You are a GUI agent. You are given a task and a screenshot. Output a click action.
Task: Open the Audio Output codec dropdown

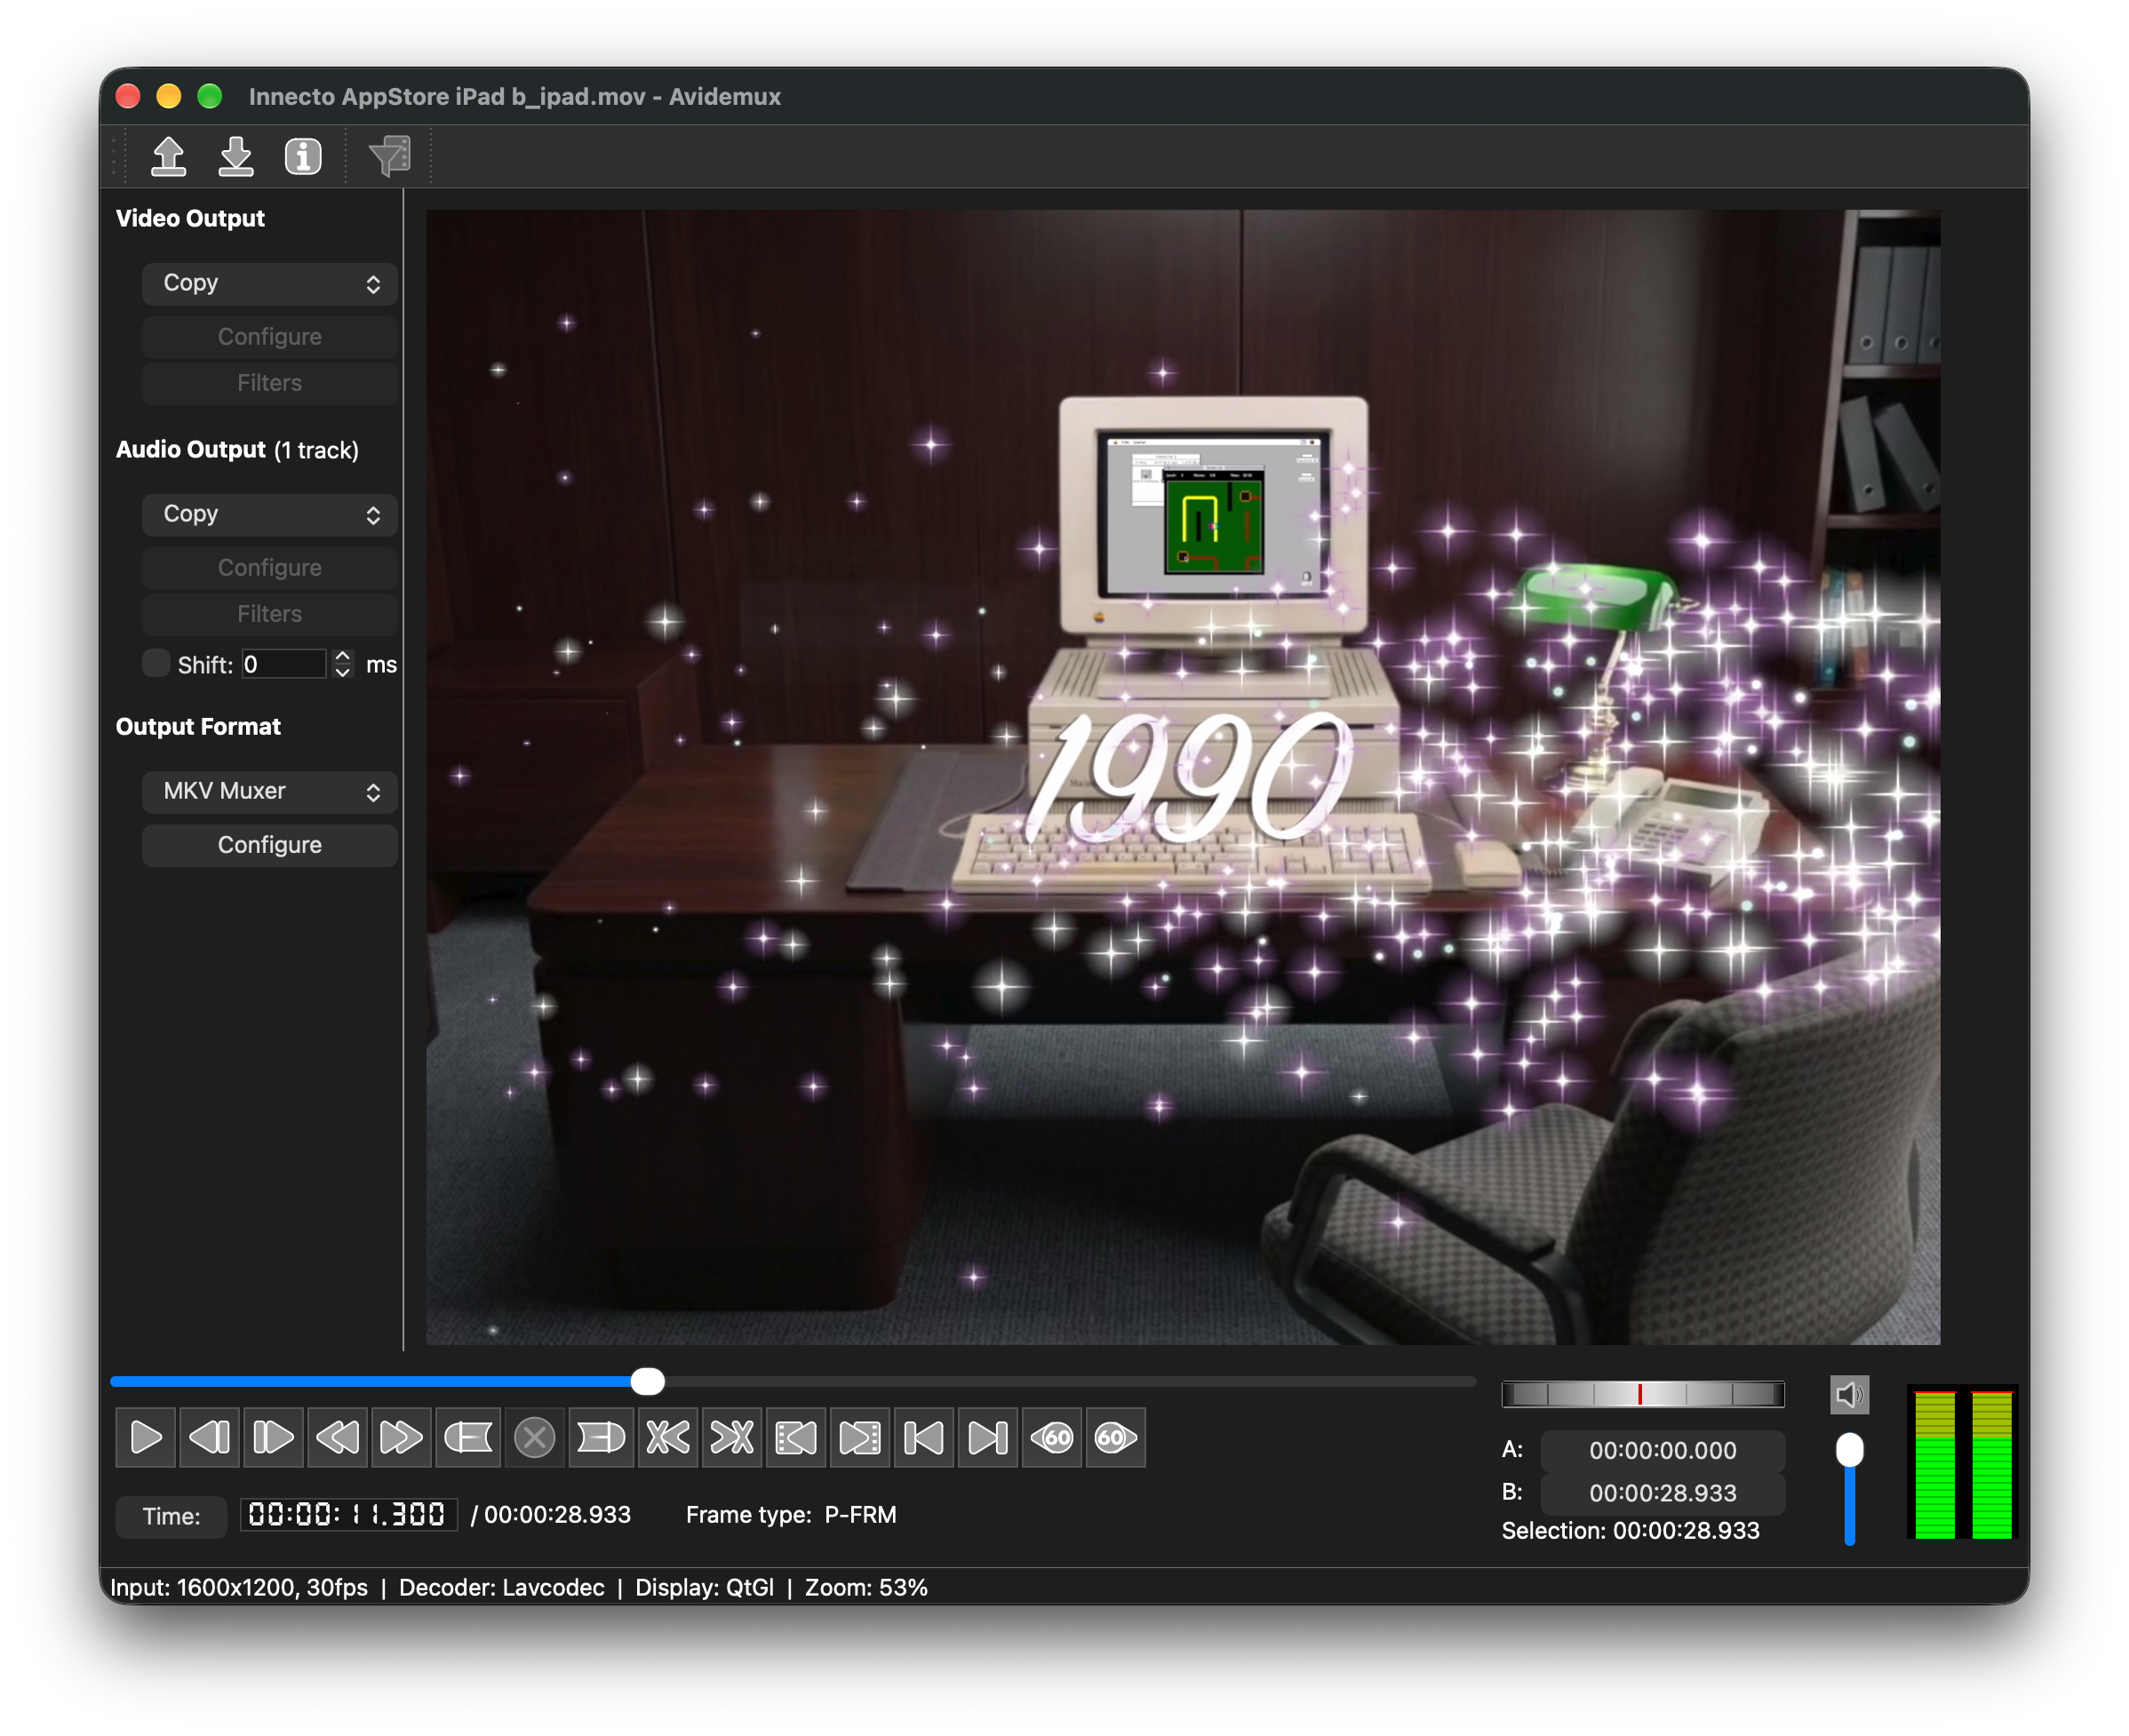[x=270, y=514]
